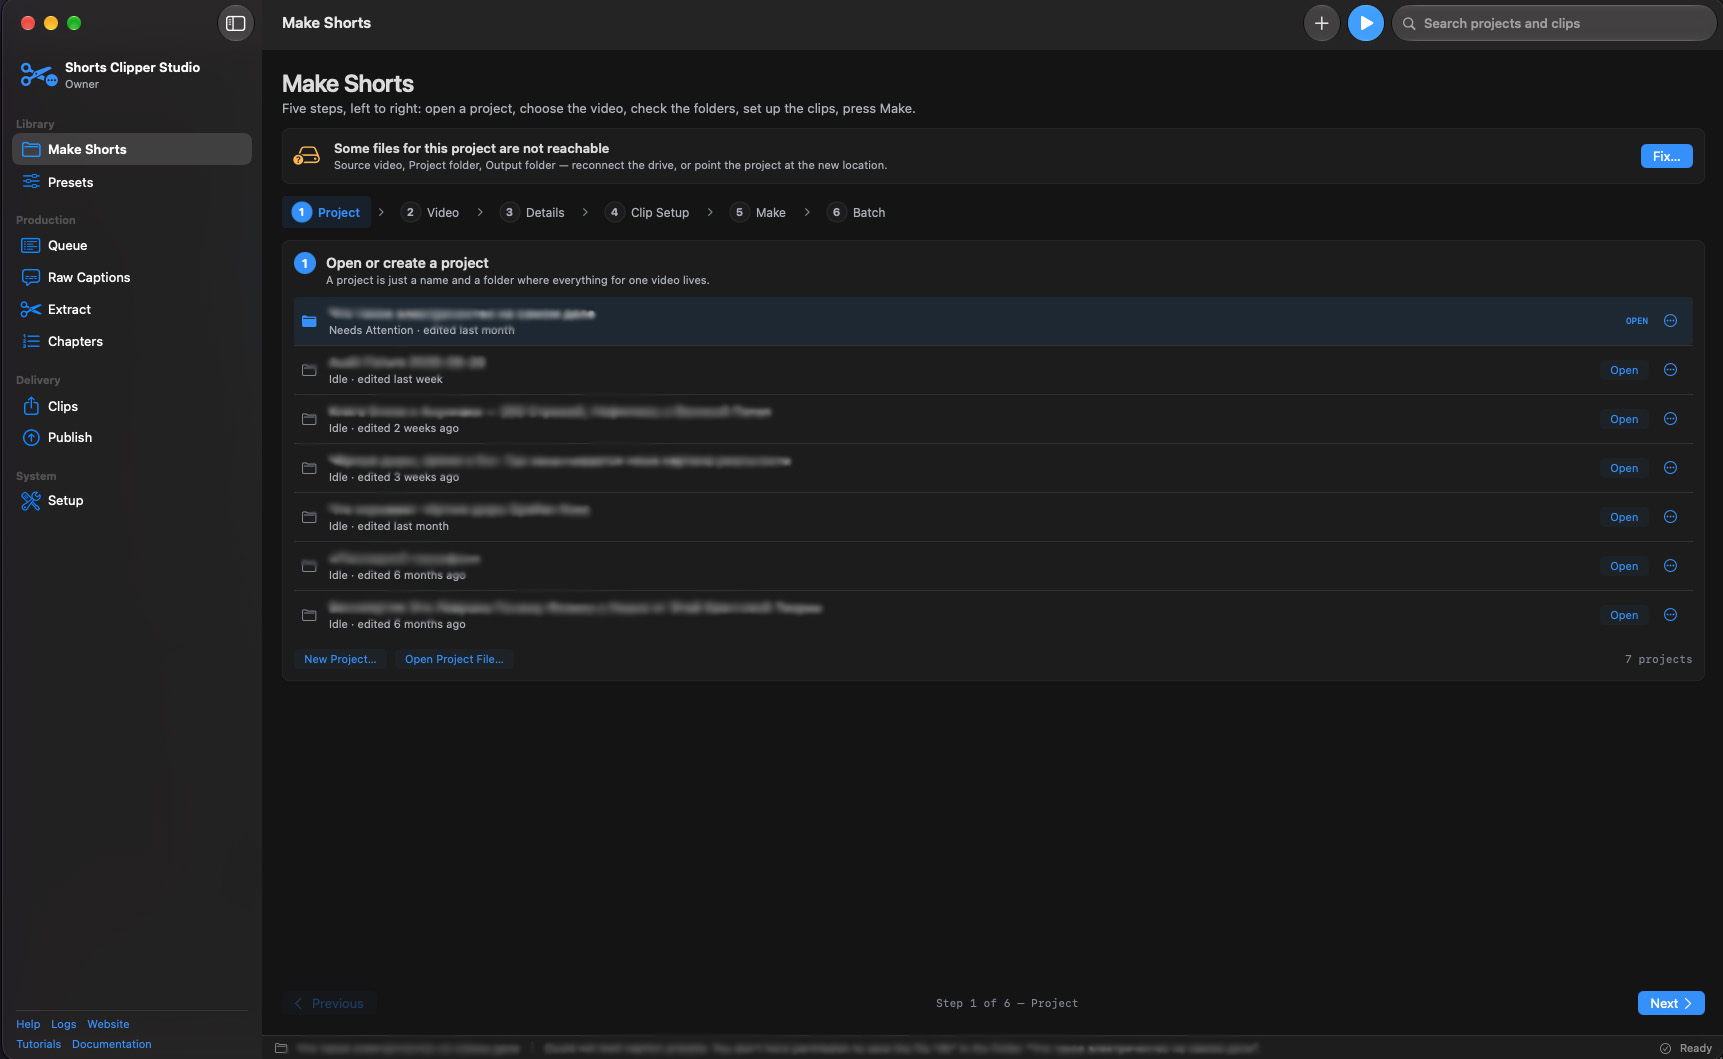Switch to the Clip Setup step tab

[648, 212]
